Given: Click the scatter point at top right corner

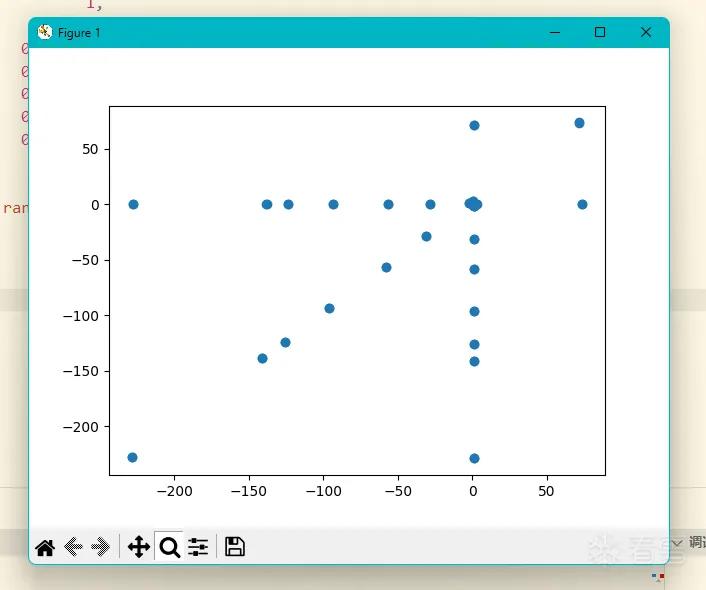Looking at the screenshot, I should (x=579, y=123).
